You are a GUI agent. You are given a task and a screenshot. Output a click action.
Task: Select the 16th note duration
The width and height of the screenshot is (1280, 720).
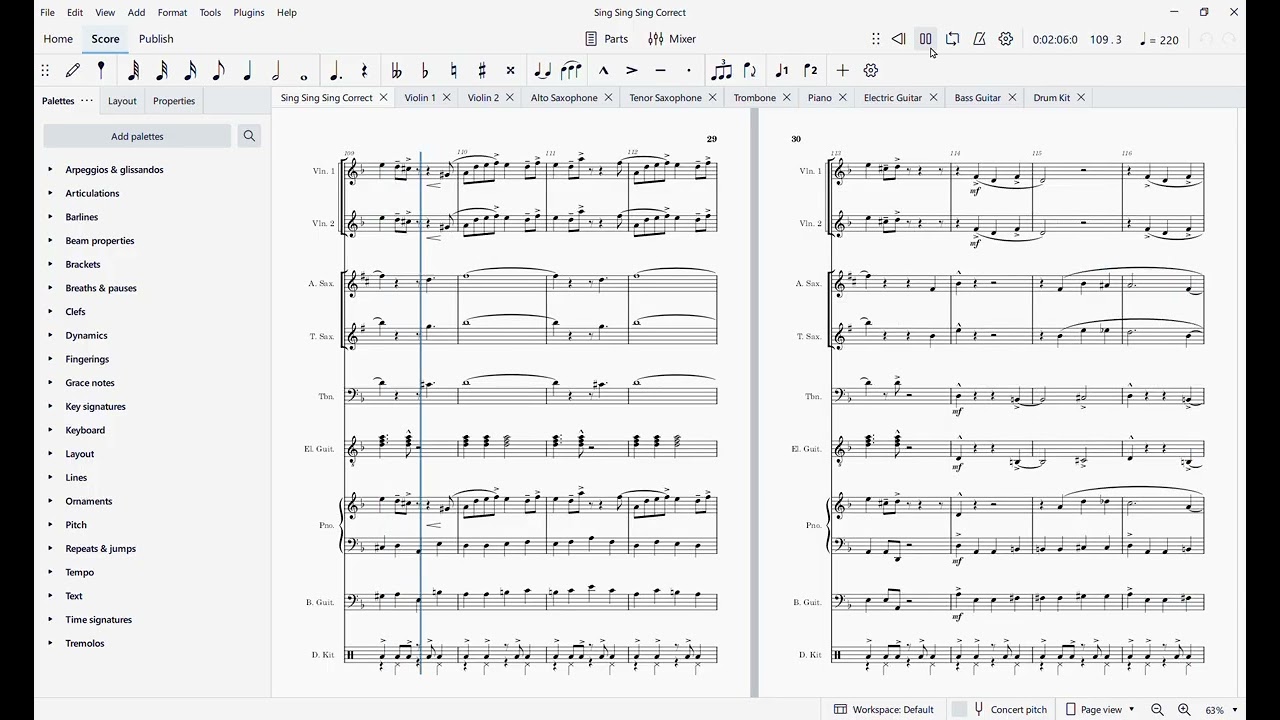[190, 71]
